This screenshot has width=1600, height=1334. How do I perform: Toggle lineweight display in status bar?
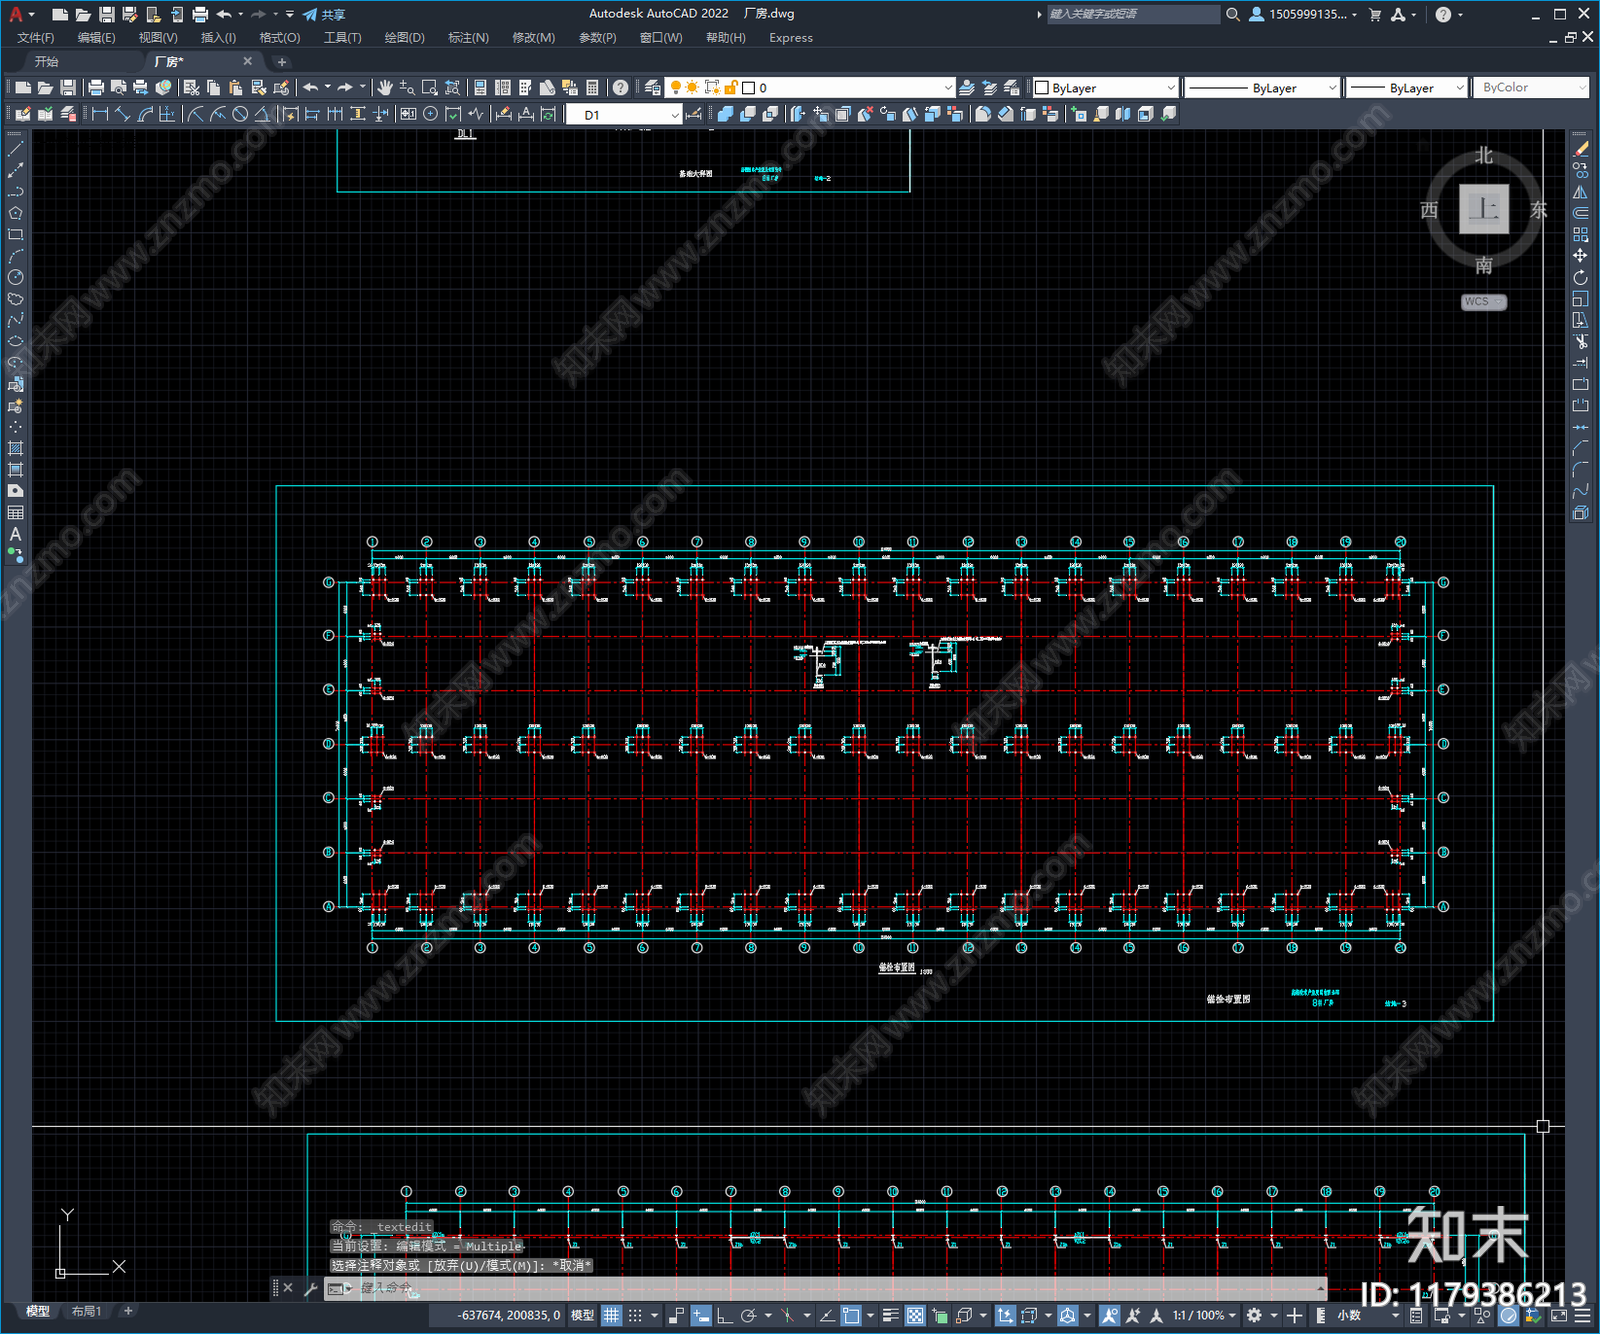coord(890,1315)
